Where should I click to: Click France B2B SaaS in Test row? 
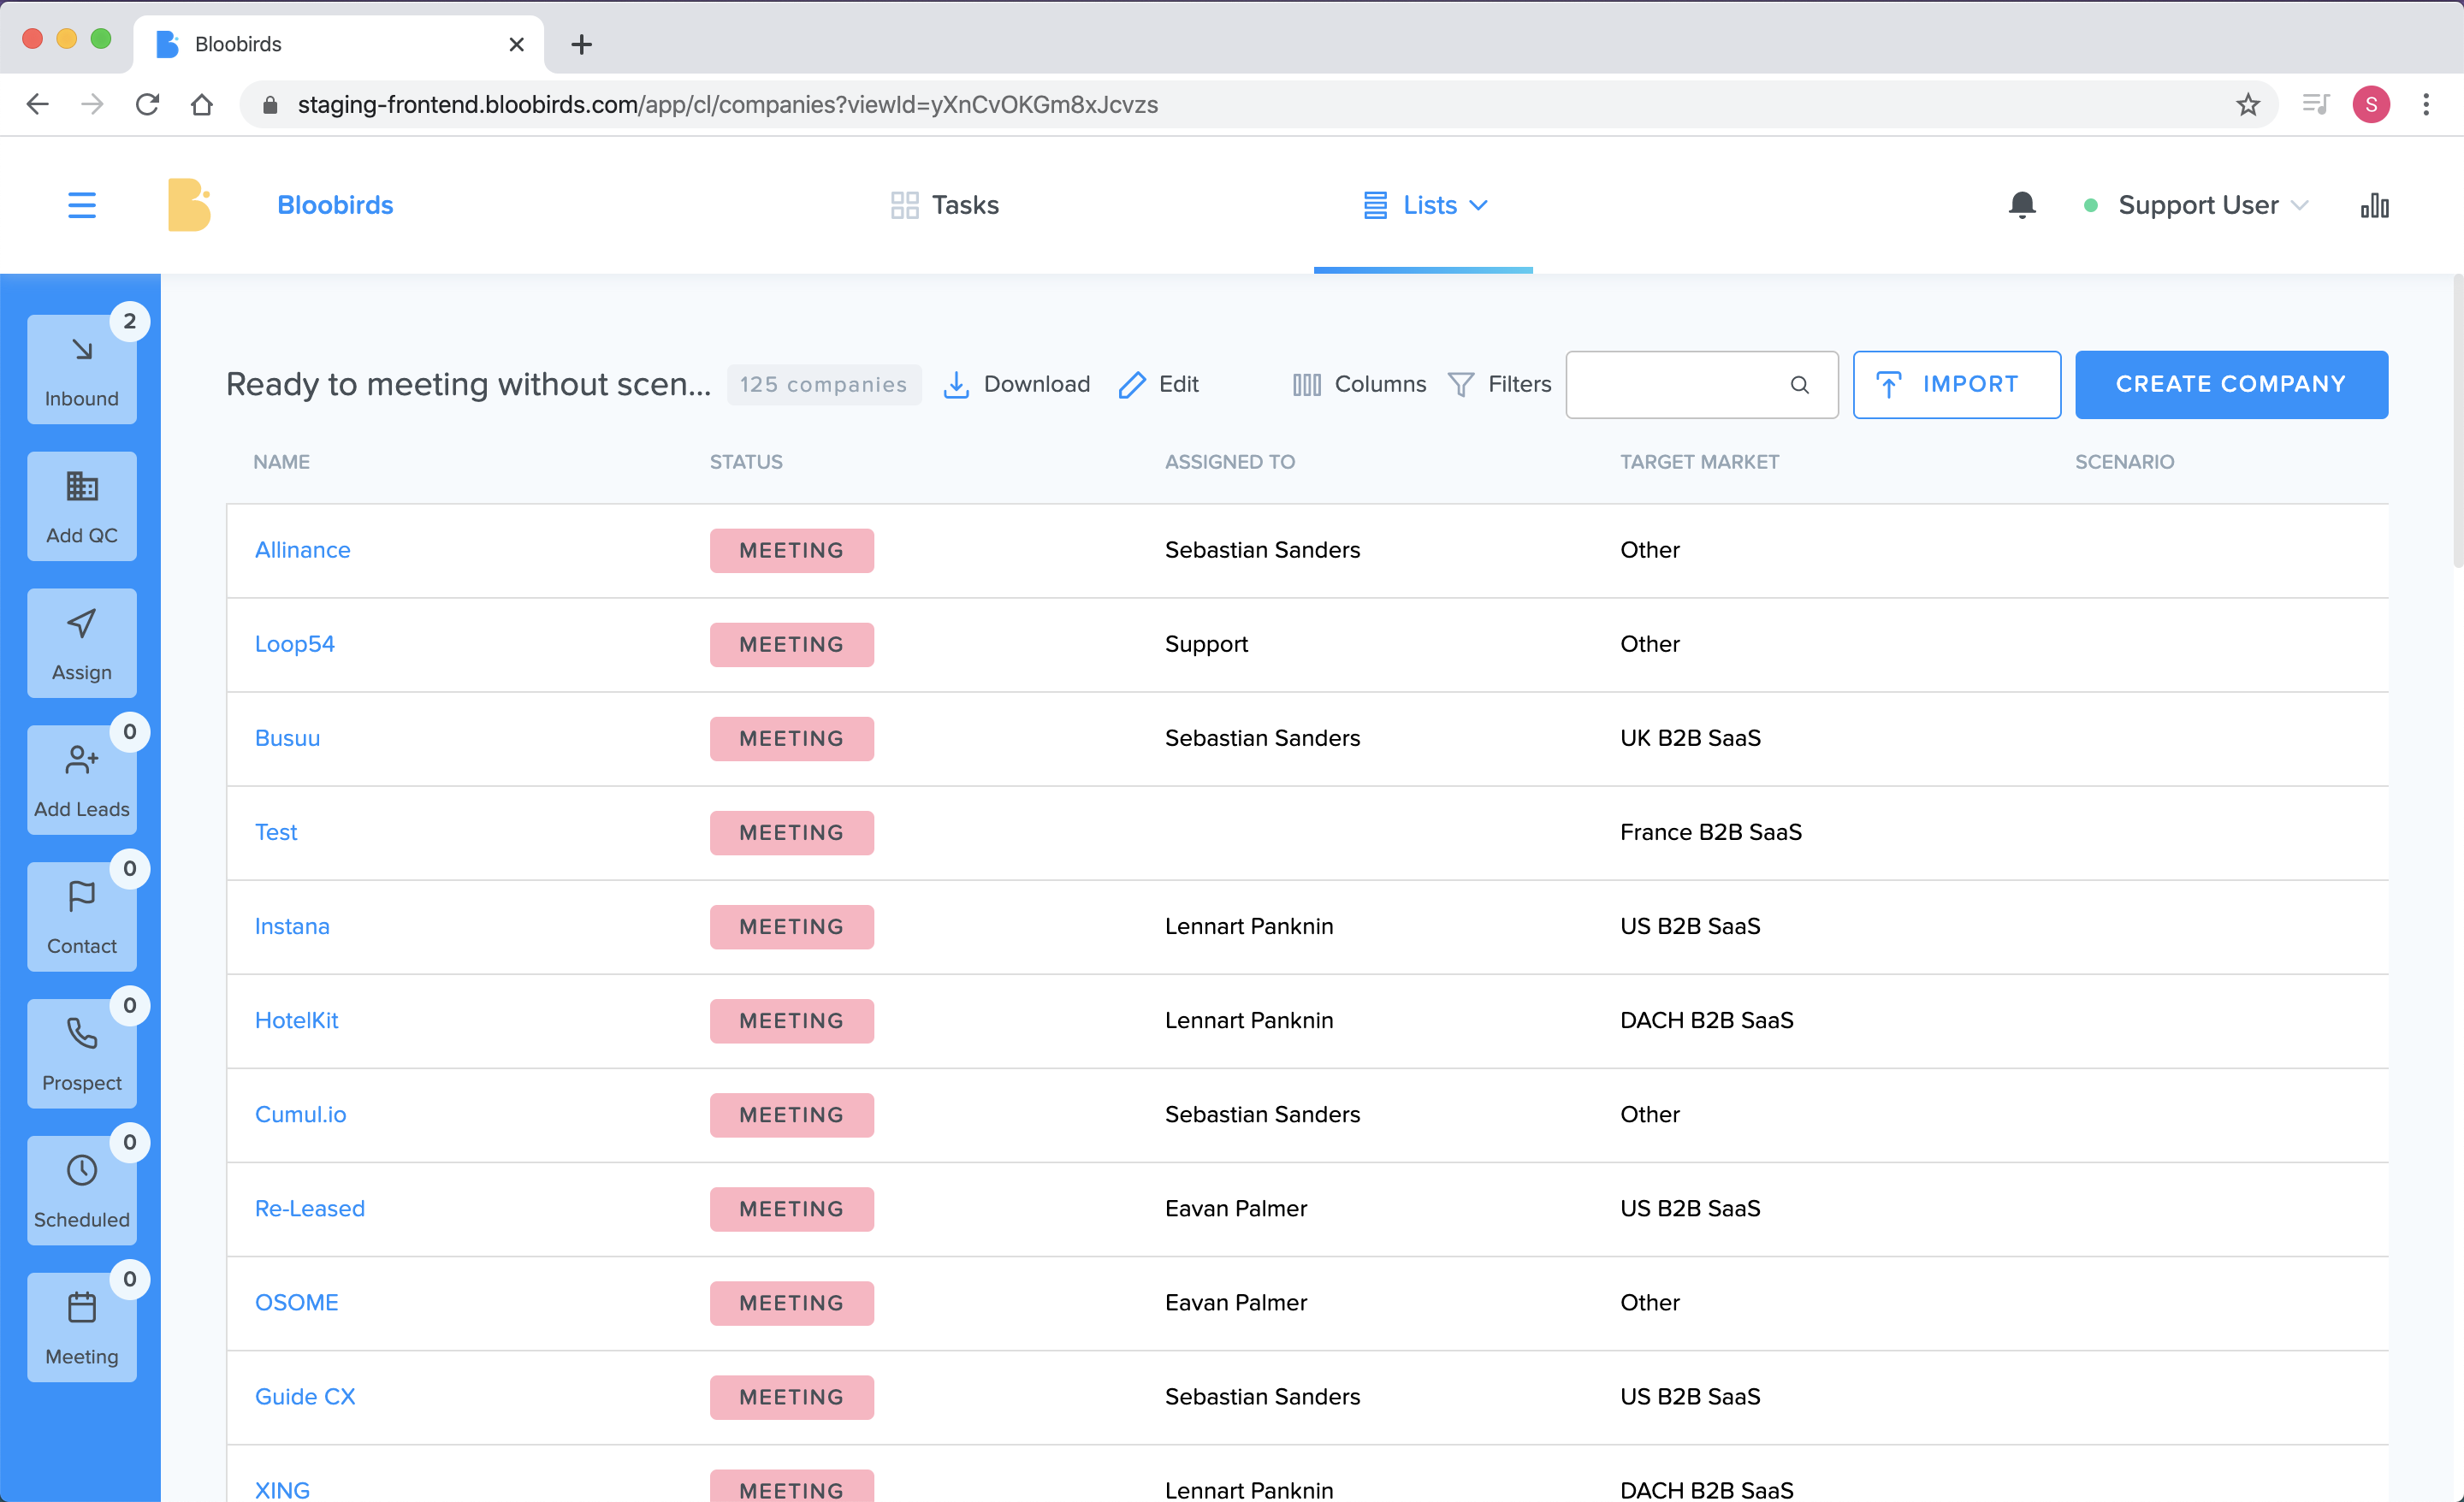click(1710, 832)
